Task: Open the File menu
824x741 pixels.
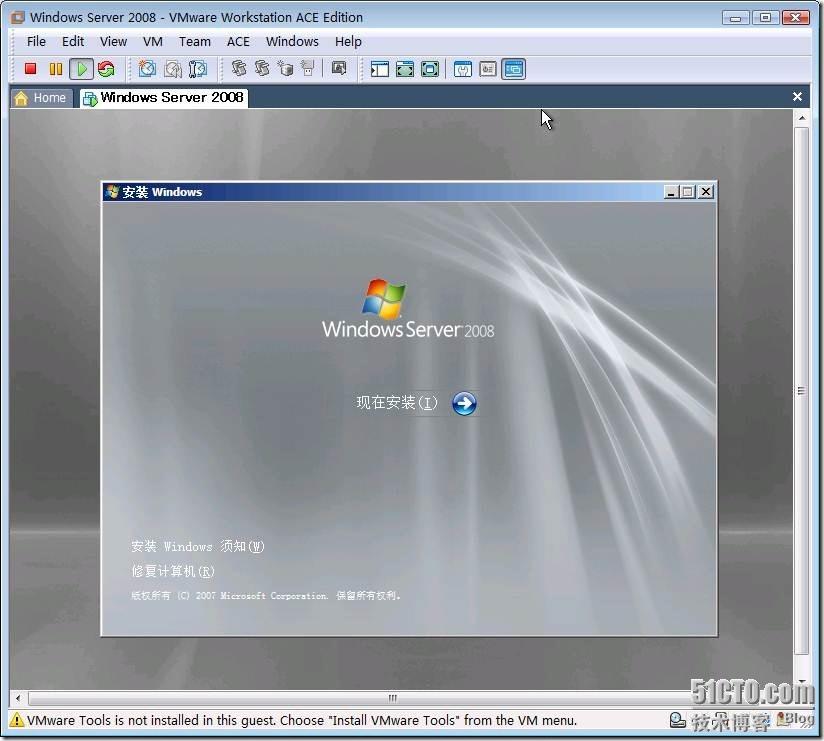Action: [x=36, y=42]
